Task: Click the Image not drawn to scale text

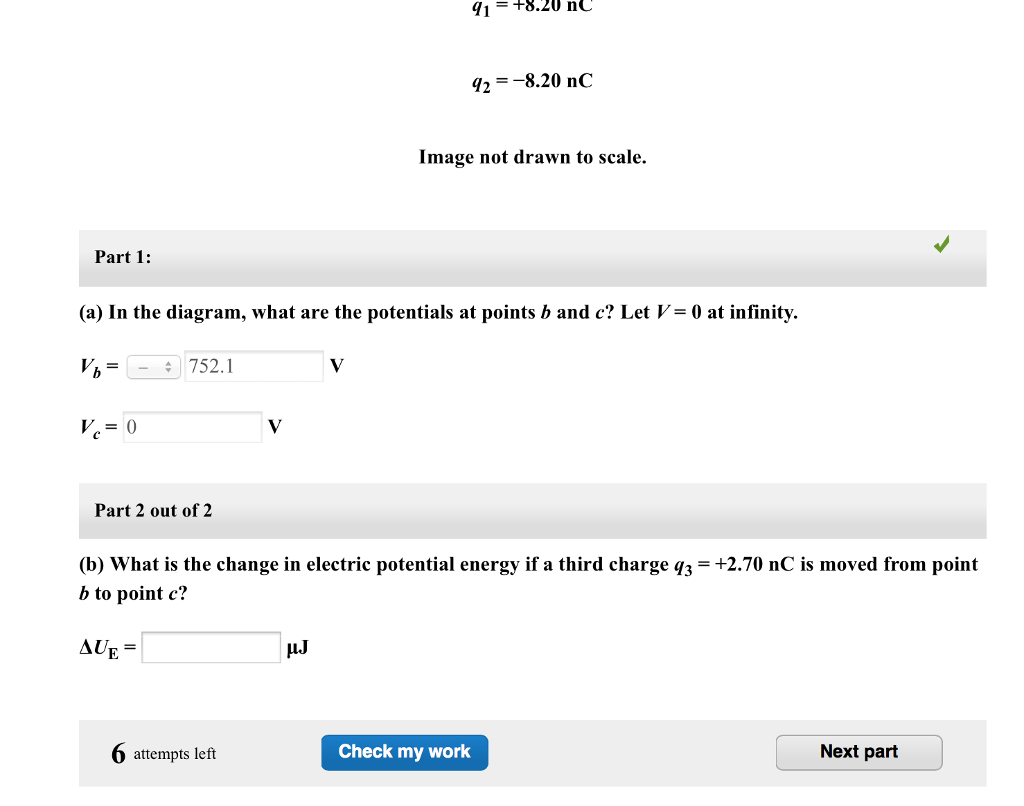Action: coord(532,157)
